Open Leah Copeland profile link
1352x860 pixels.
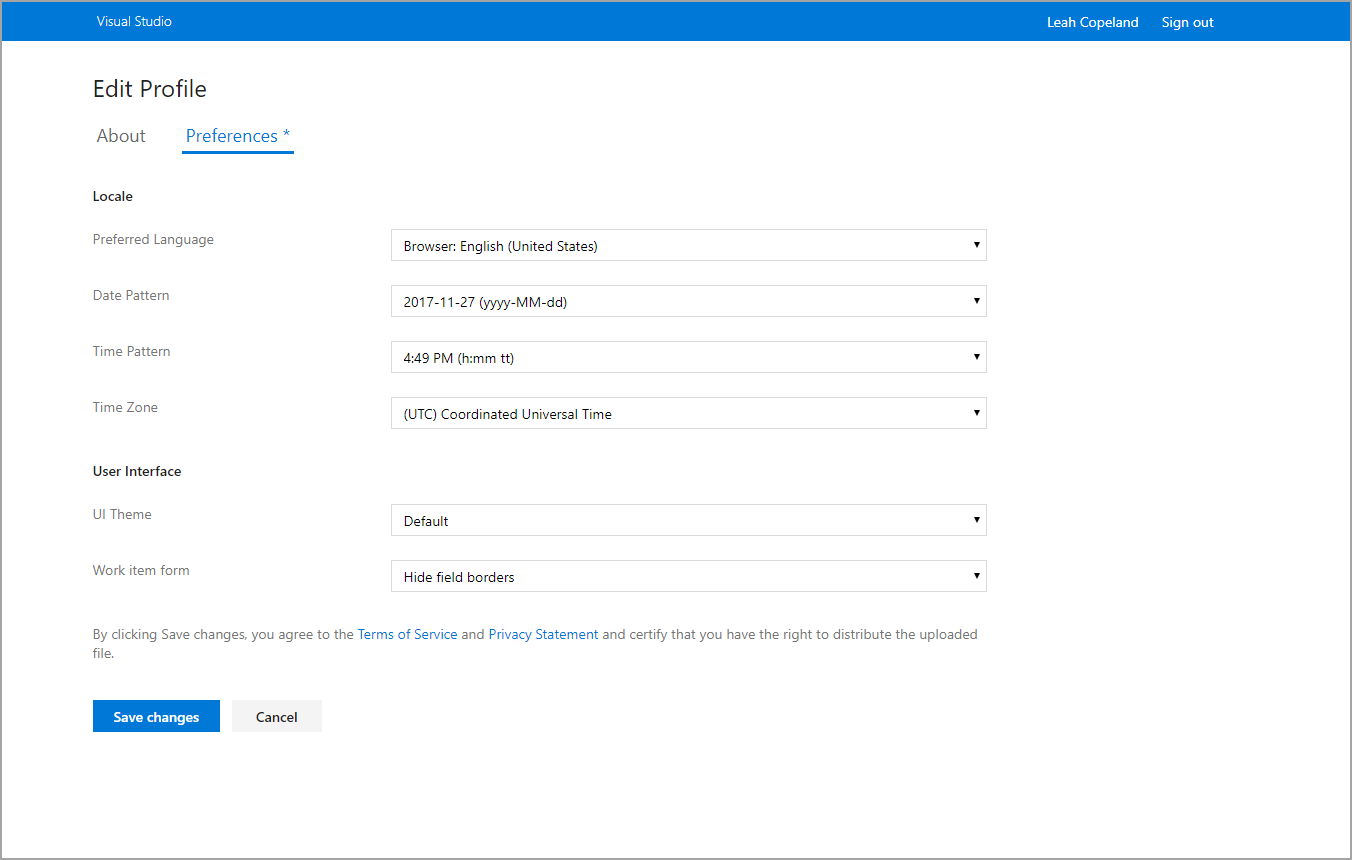1092,22
